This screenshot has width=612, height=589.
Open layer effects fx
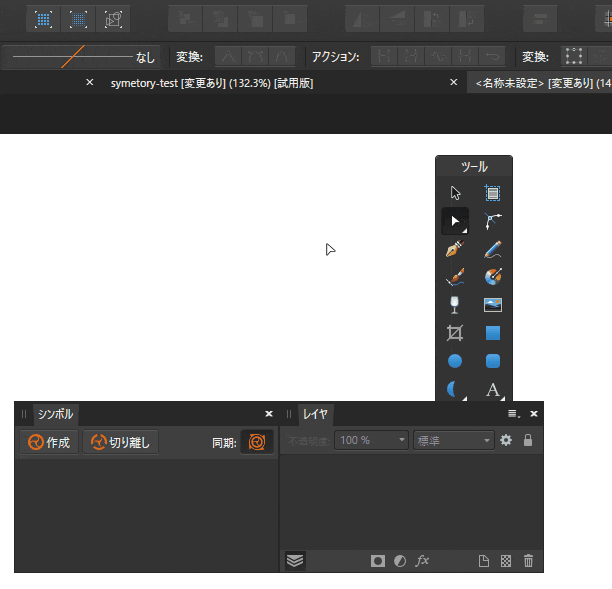tap(422, 561)
